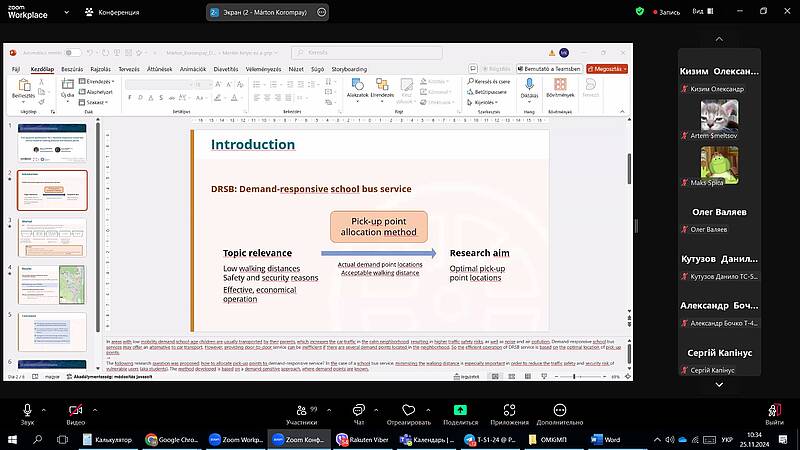Viewport: 800px width, 450px height.
Task: Switch to the Rajzolás ribbon tab
Action: 101,69
